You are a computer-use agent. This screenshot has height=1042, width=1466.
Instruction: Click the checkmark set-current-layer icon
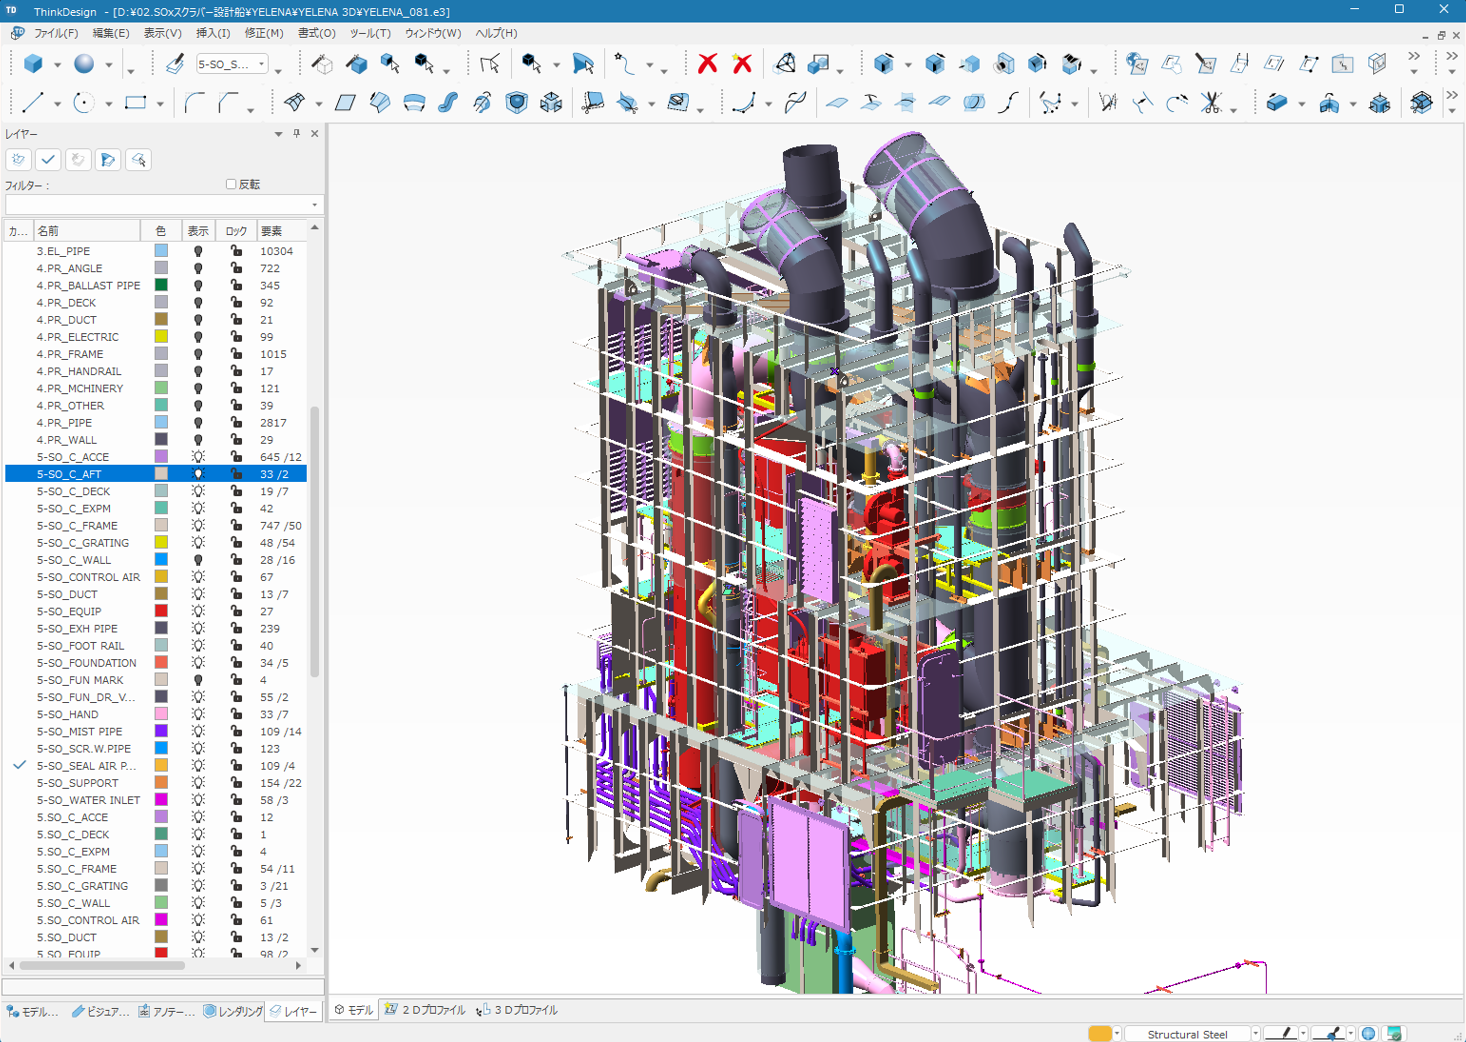click(x=48, y=160)
